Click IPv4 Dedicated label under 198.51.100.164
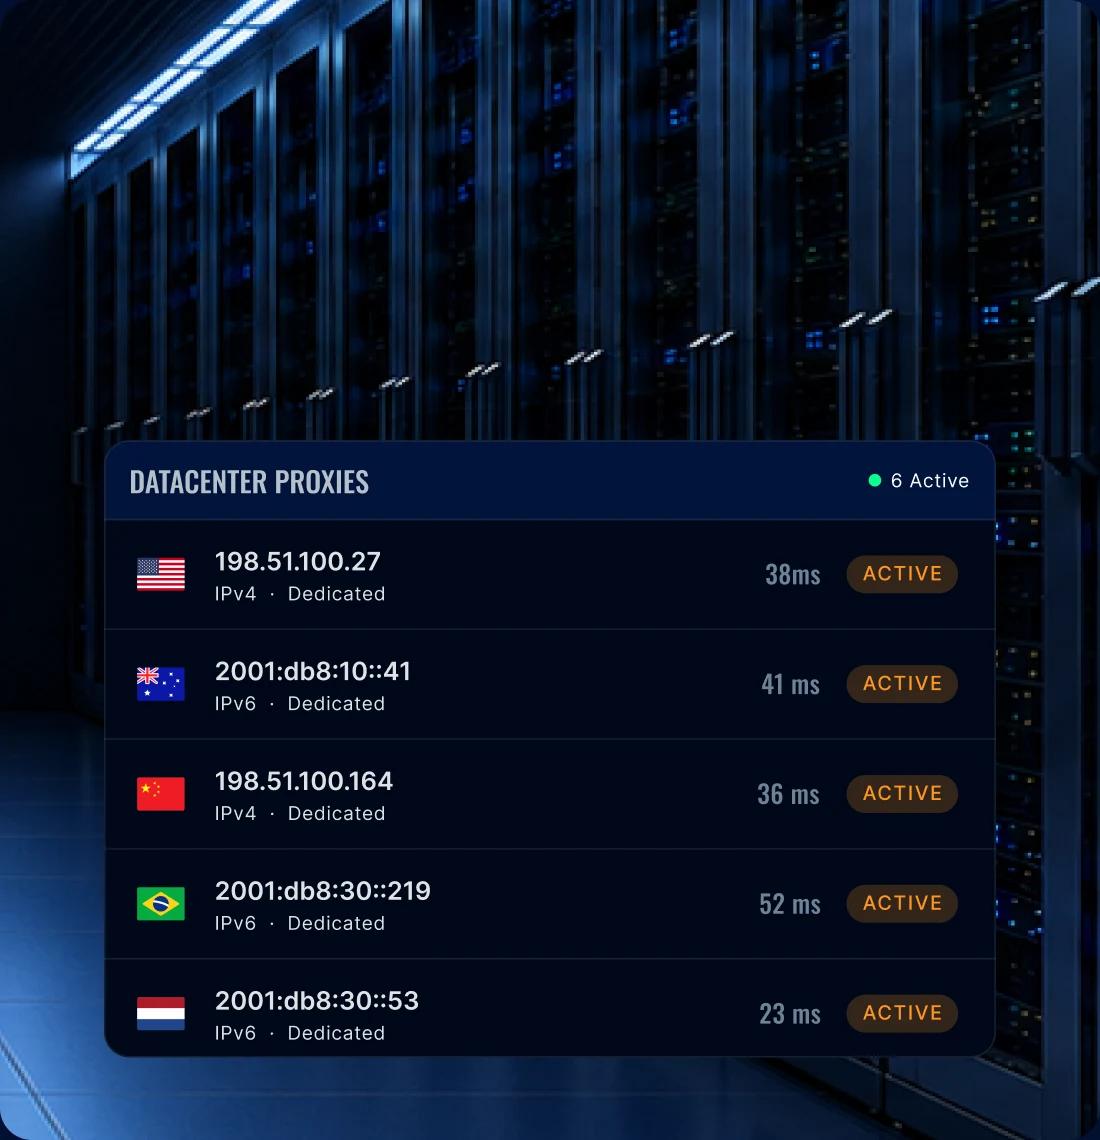Image resolution: width=1100 pixels, height=1140 pixels. [x=300, y=814]
